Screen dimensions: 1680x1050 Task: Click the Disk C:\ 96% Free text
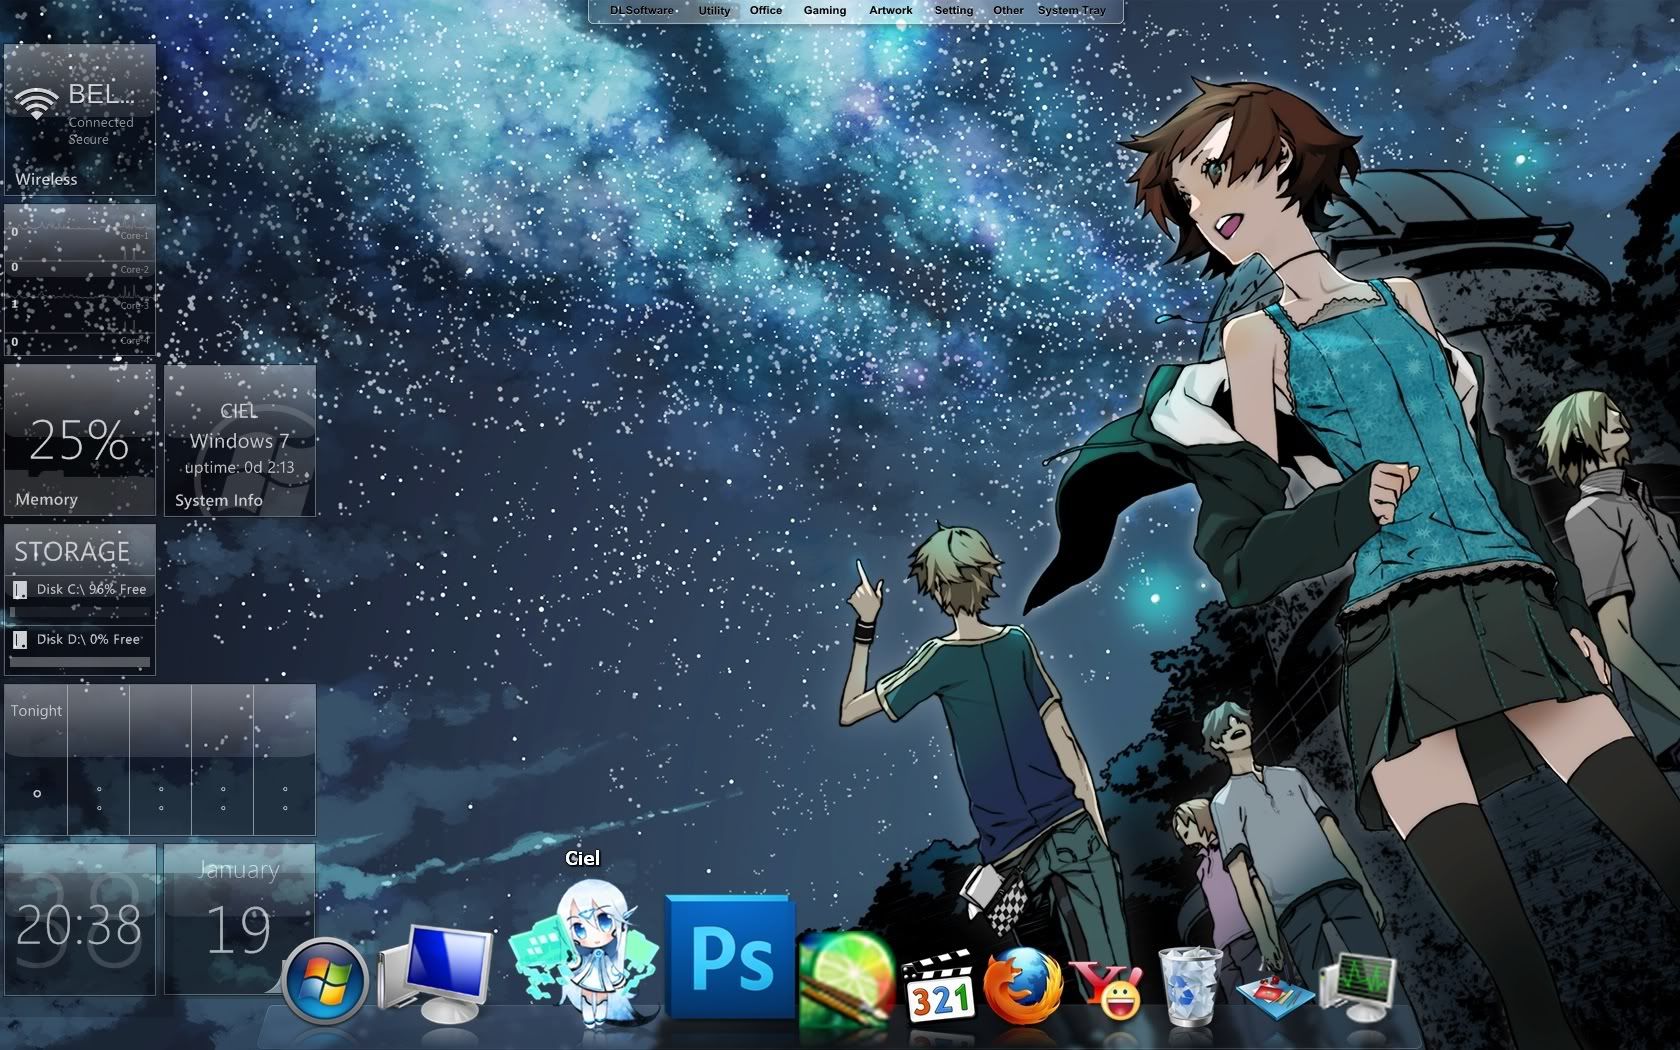point(91,589)
